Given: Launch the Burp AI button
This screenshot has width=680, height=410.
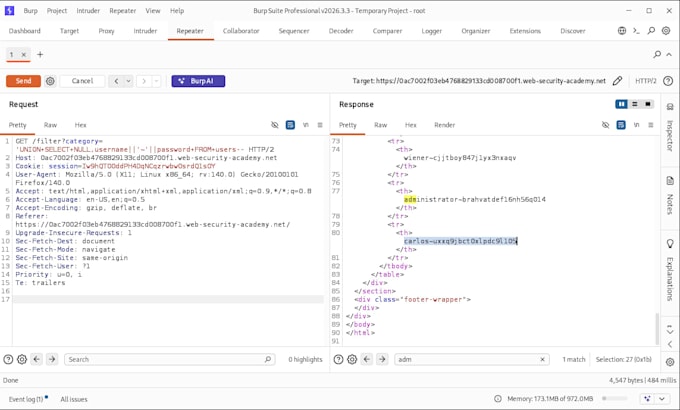Looking at the screenshot, I should click(198, 81).
